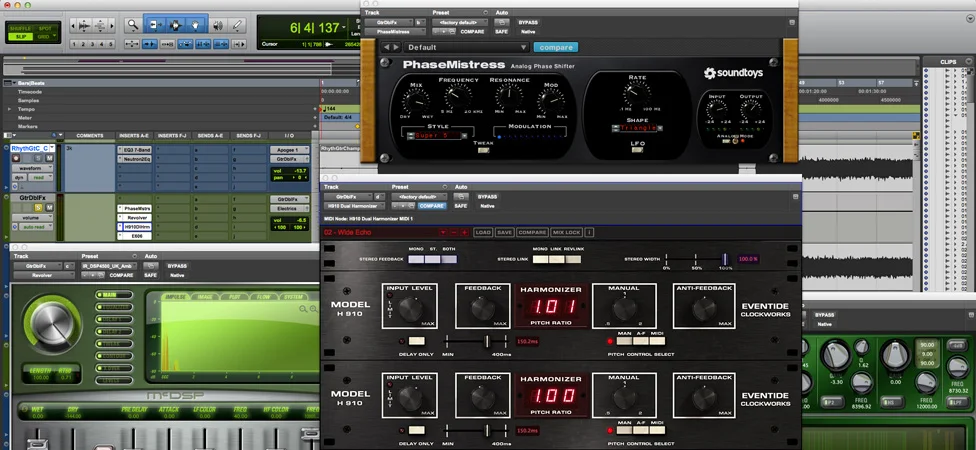Click the H910 SAVE button

pyautogui.click(x=504, y=232)
